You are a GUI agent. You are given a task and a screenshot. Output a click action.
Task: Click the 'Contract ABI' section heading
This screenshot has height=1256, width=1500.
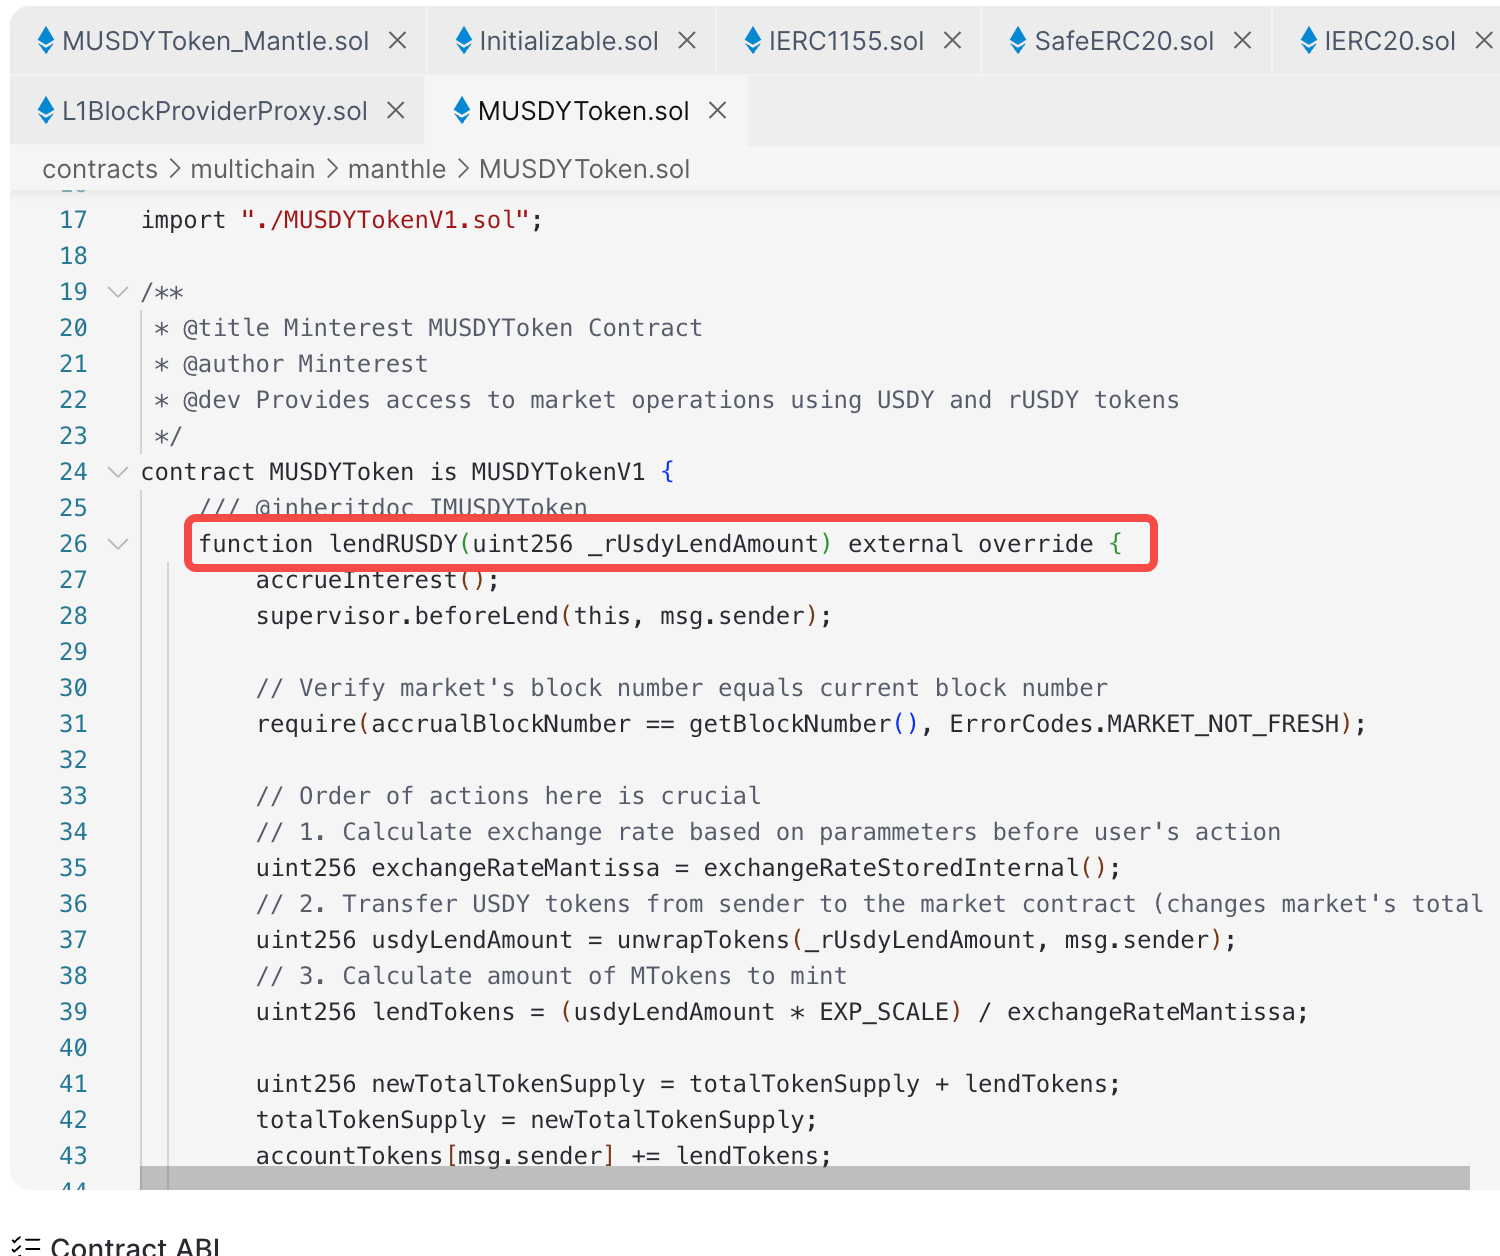pos(135,1246)
